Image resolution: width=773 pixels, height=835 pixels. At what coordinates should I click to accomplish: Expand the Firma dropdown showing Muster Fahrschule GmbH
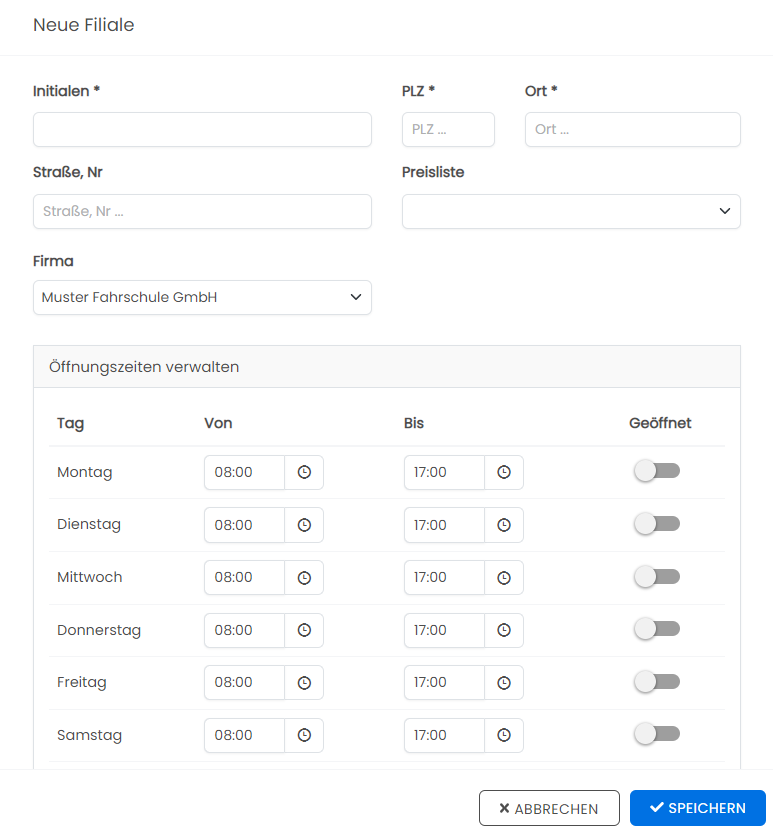[202, 298]
